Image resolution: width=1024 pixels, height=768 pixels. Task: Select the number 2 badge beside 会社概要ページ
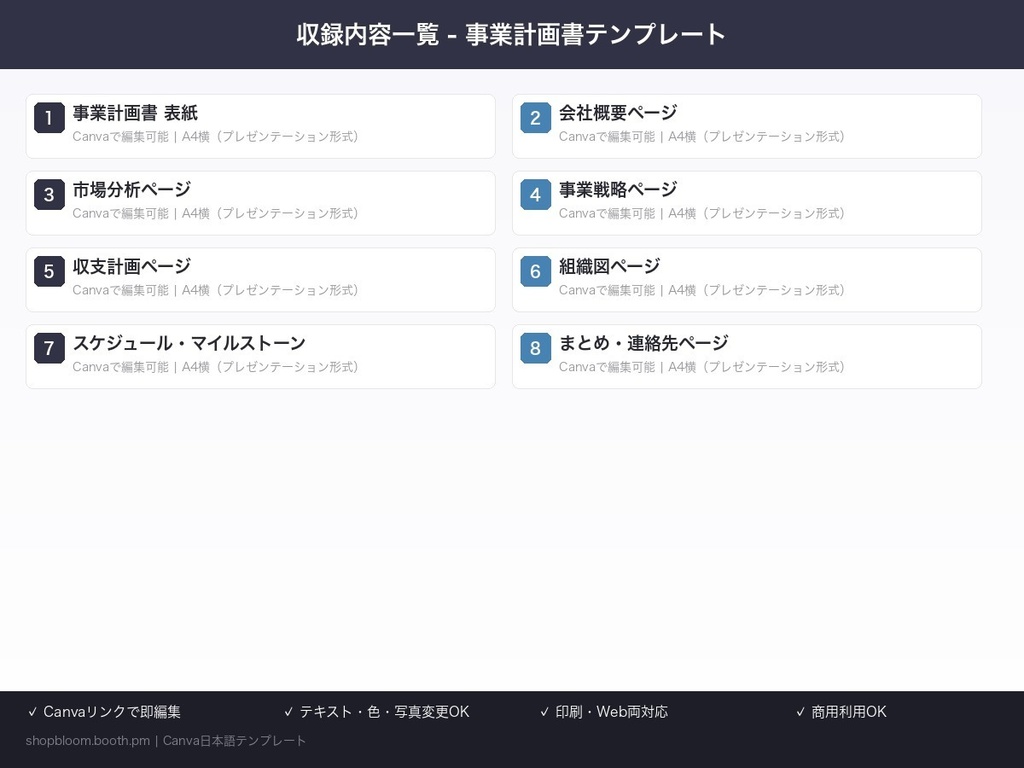[535, 118]
